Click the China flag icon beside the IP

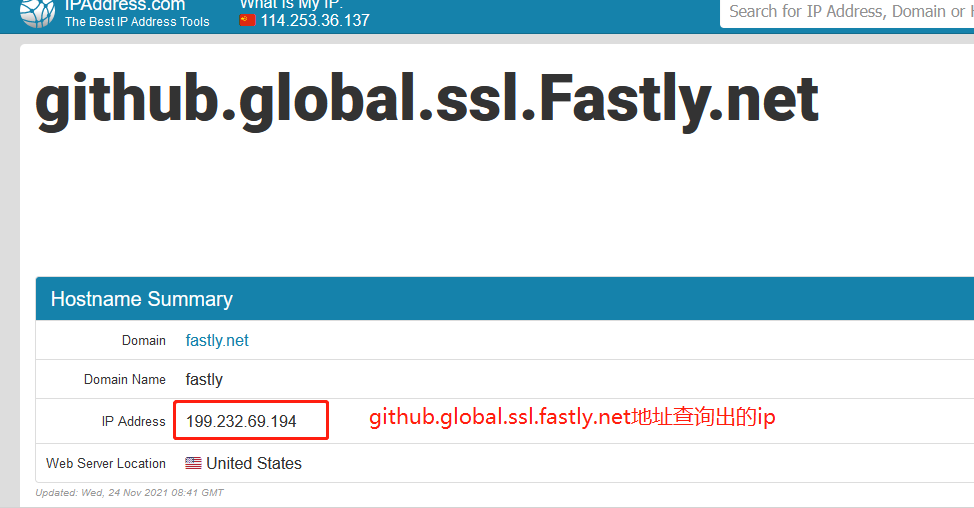coord(247,20)
